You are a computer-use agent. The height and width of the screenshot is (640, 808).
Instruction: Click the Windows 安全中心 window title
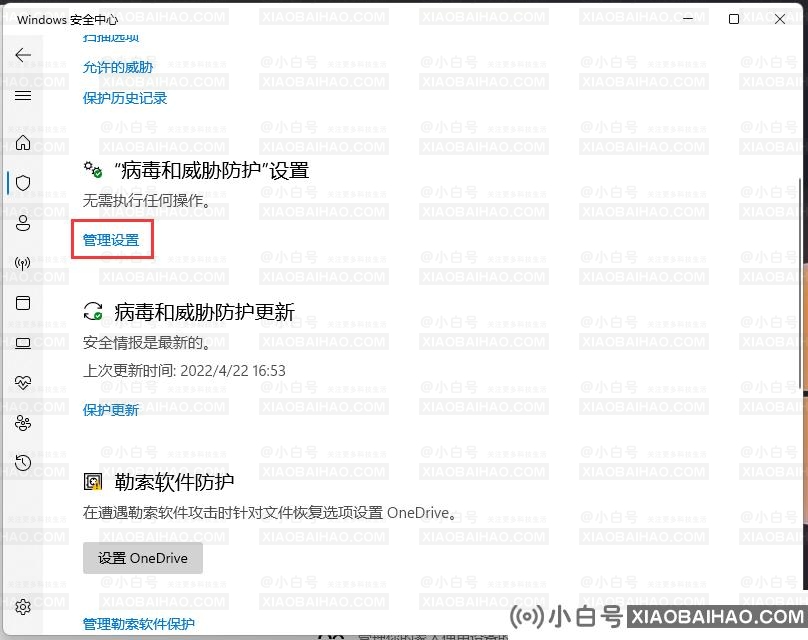[68, 20]
